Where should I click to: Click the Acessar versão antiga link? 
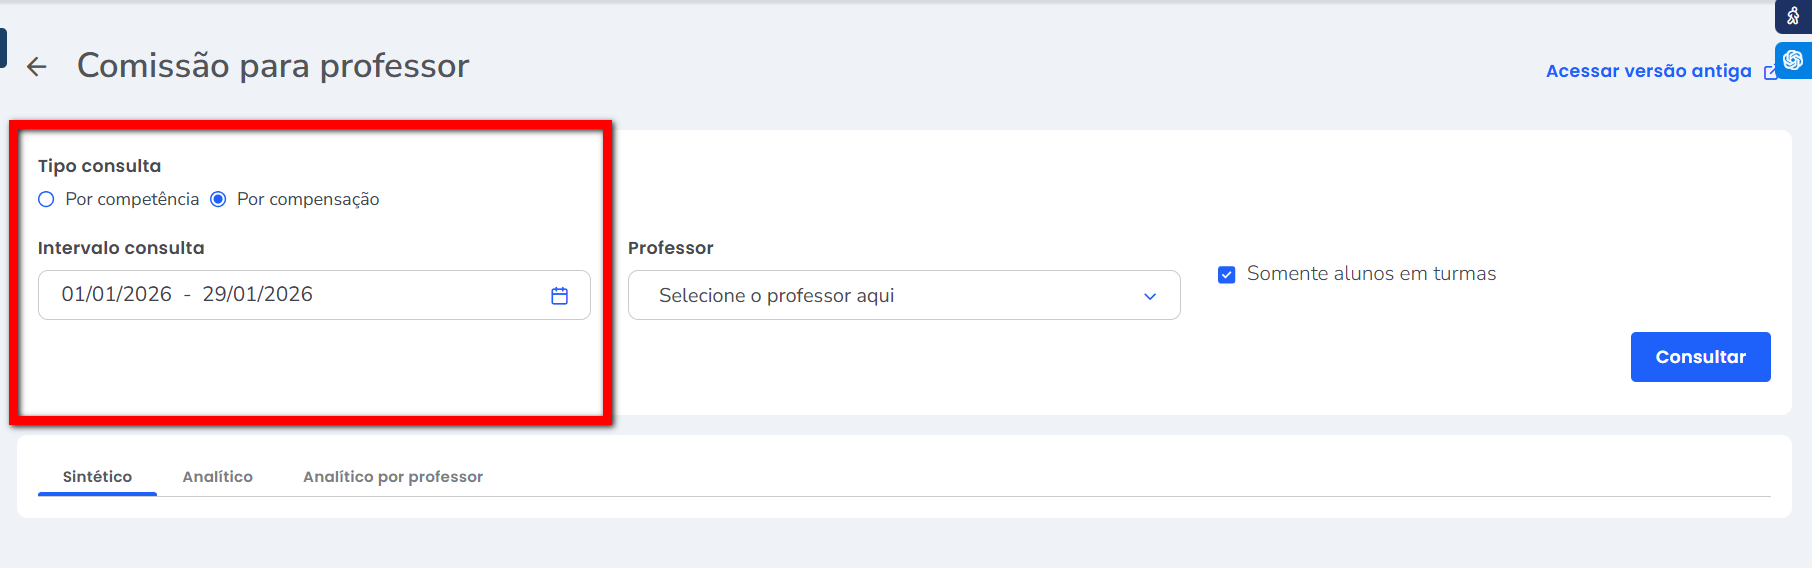1648,71
